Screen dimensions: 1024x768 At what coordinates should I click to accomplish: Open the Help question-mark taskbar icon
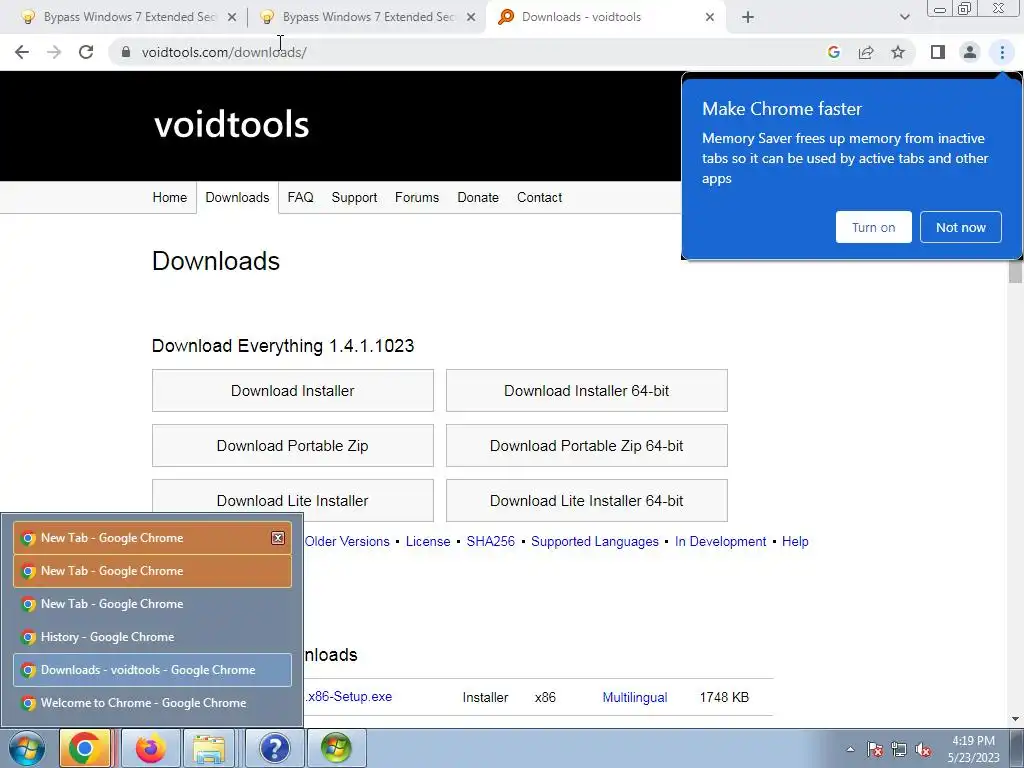click(x=275, y=748)
